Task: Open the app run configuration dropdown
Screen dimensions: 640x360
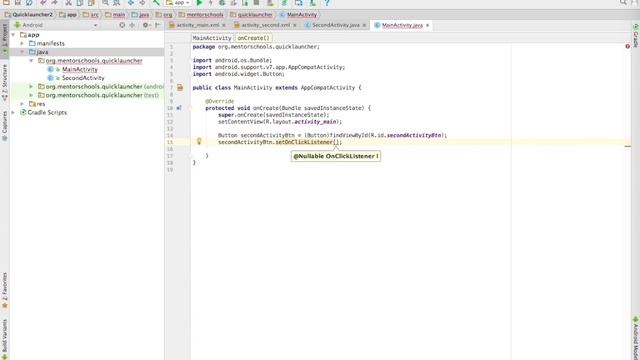Action: (x=178, y=2)
